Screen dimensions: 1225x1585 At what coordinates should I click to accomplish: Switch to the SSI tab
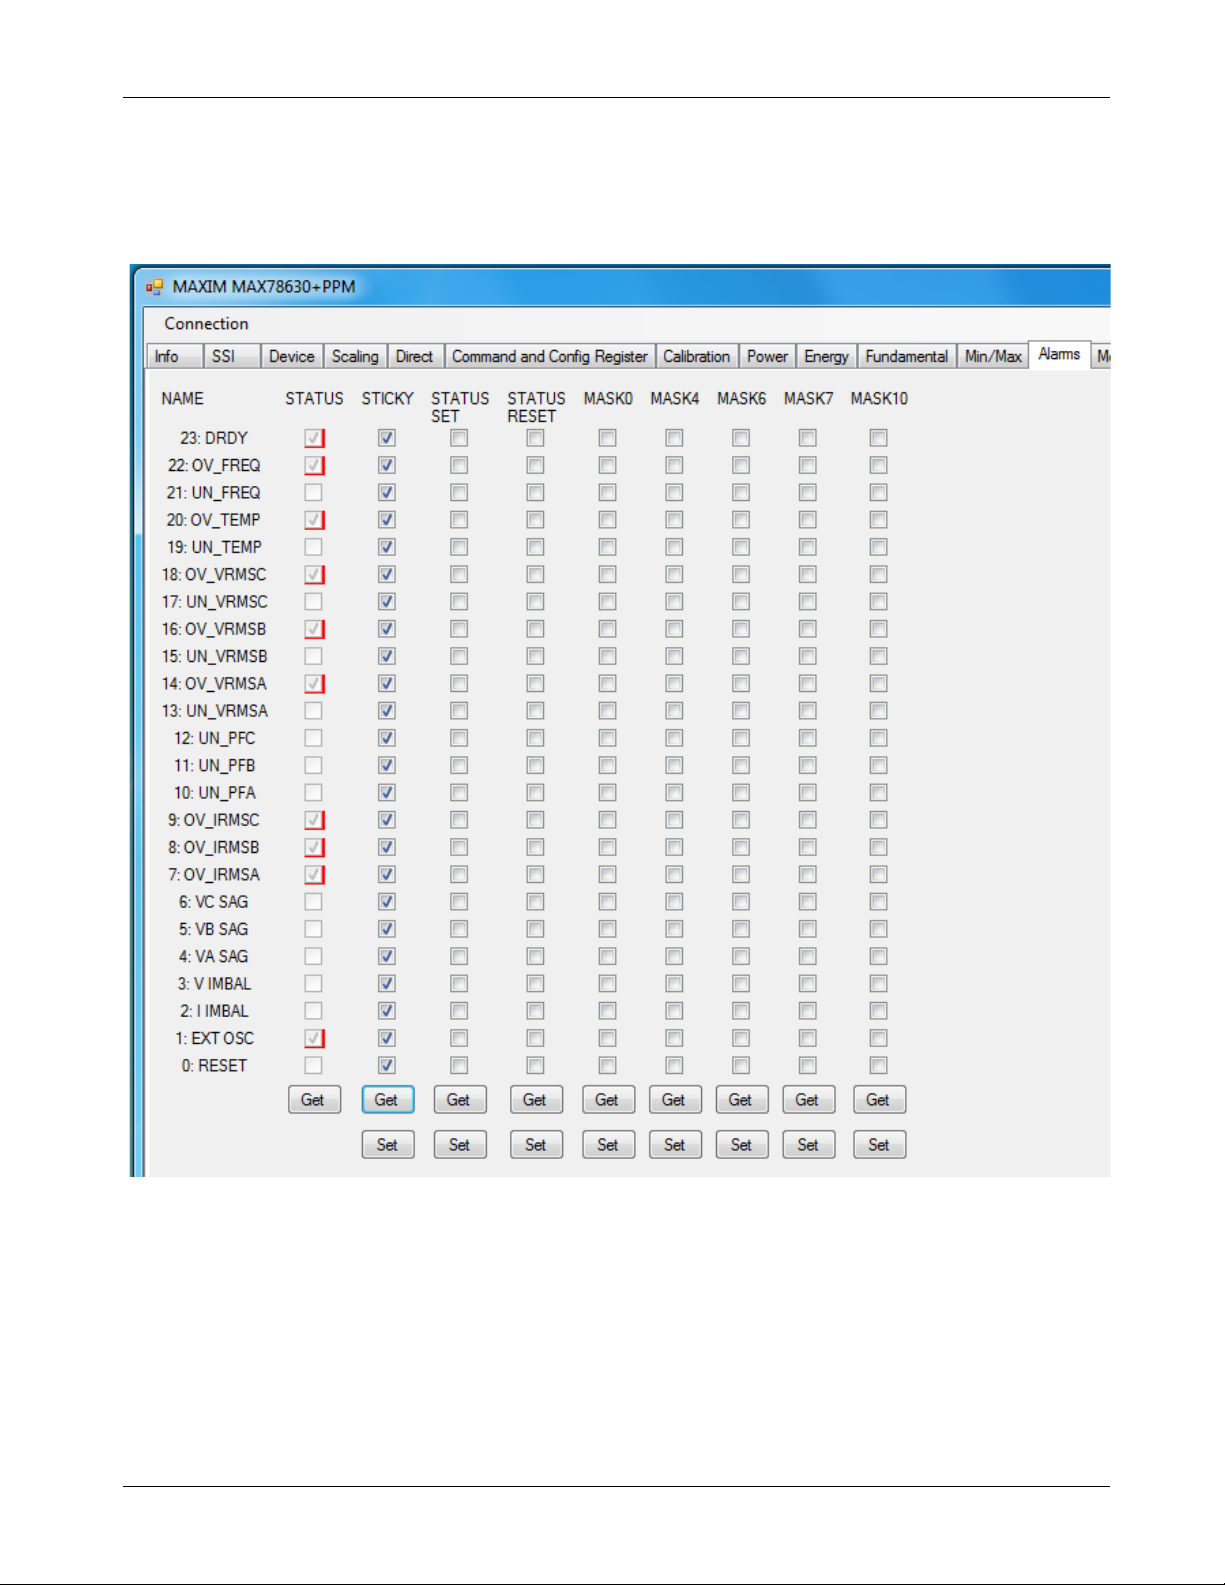[x=231, y=357]
